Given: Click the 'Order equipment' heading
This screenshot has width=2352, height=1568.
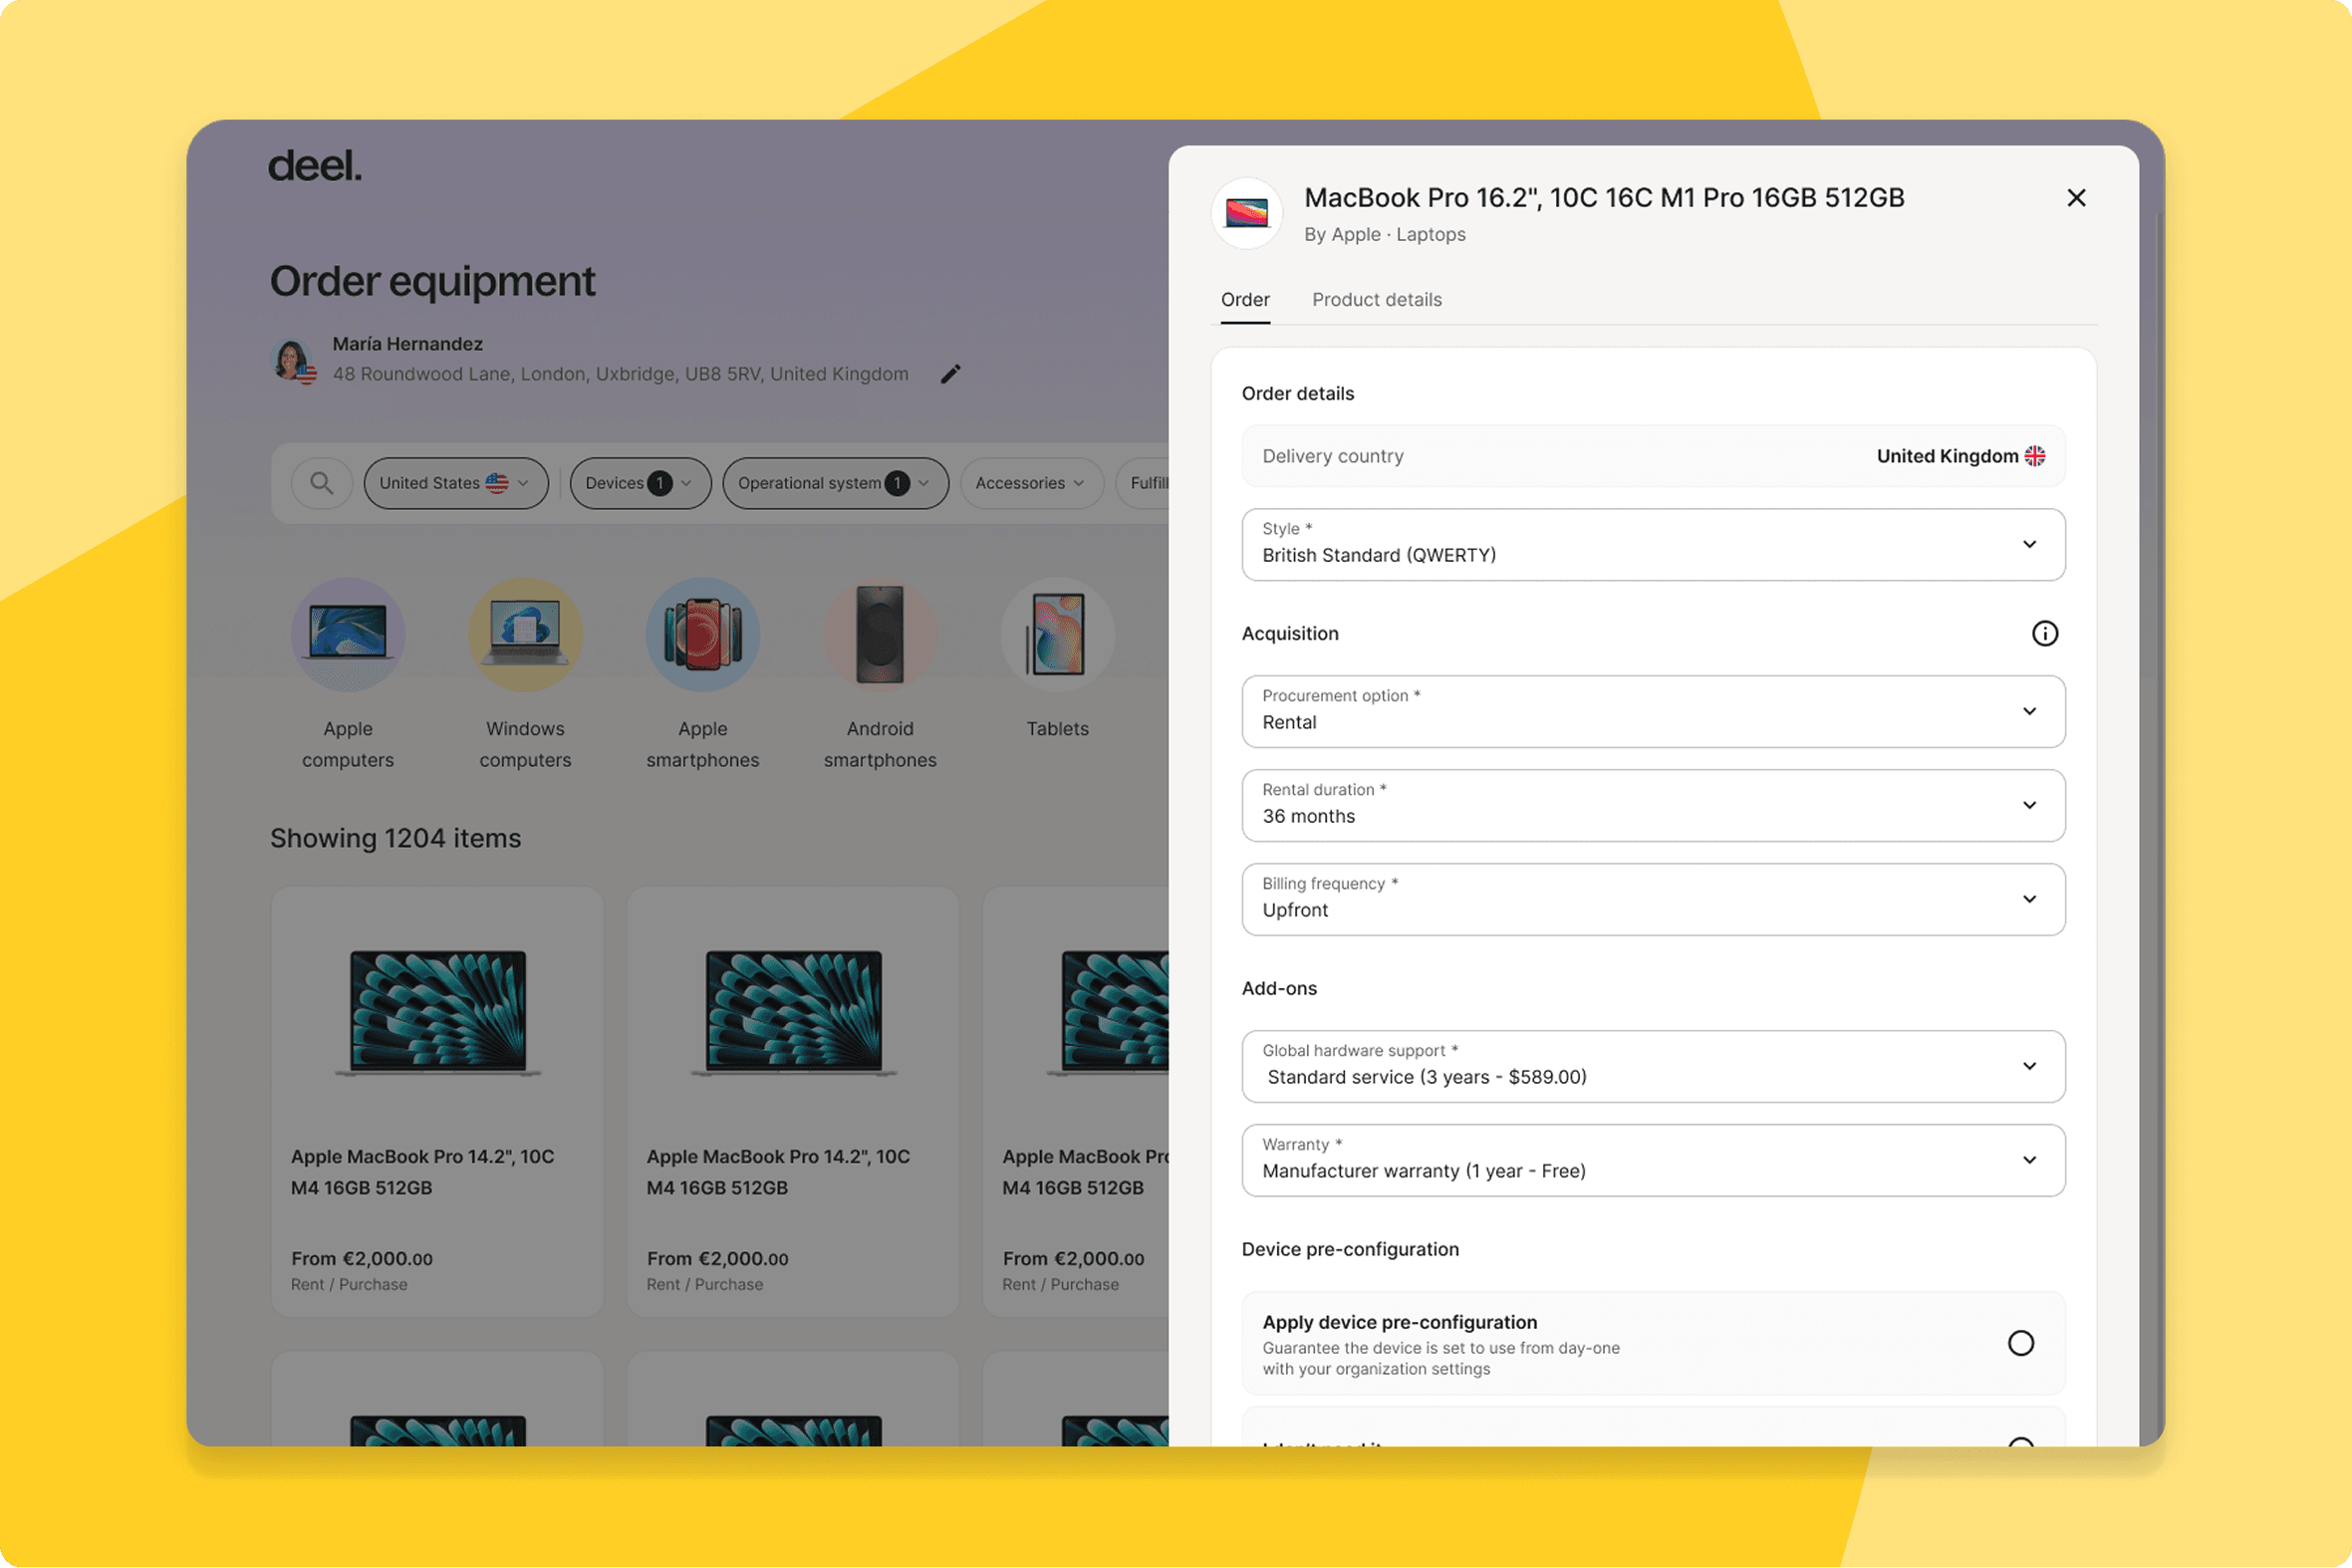Looking at the screenshot, I should pos(432,281).
